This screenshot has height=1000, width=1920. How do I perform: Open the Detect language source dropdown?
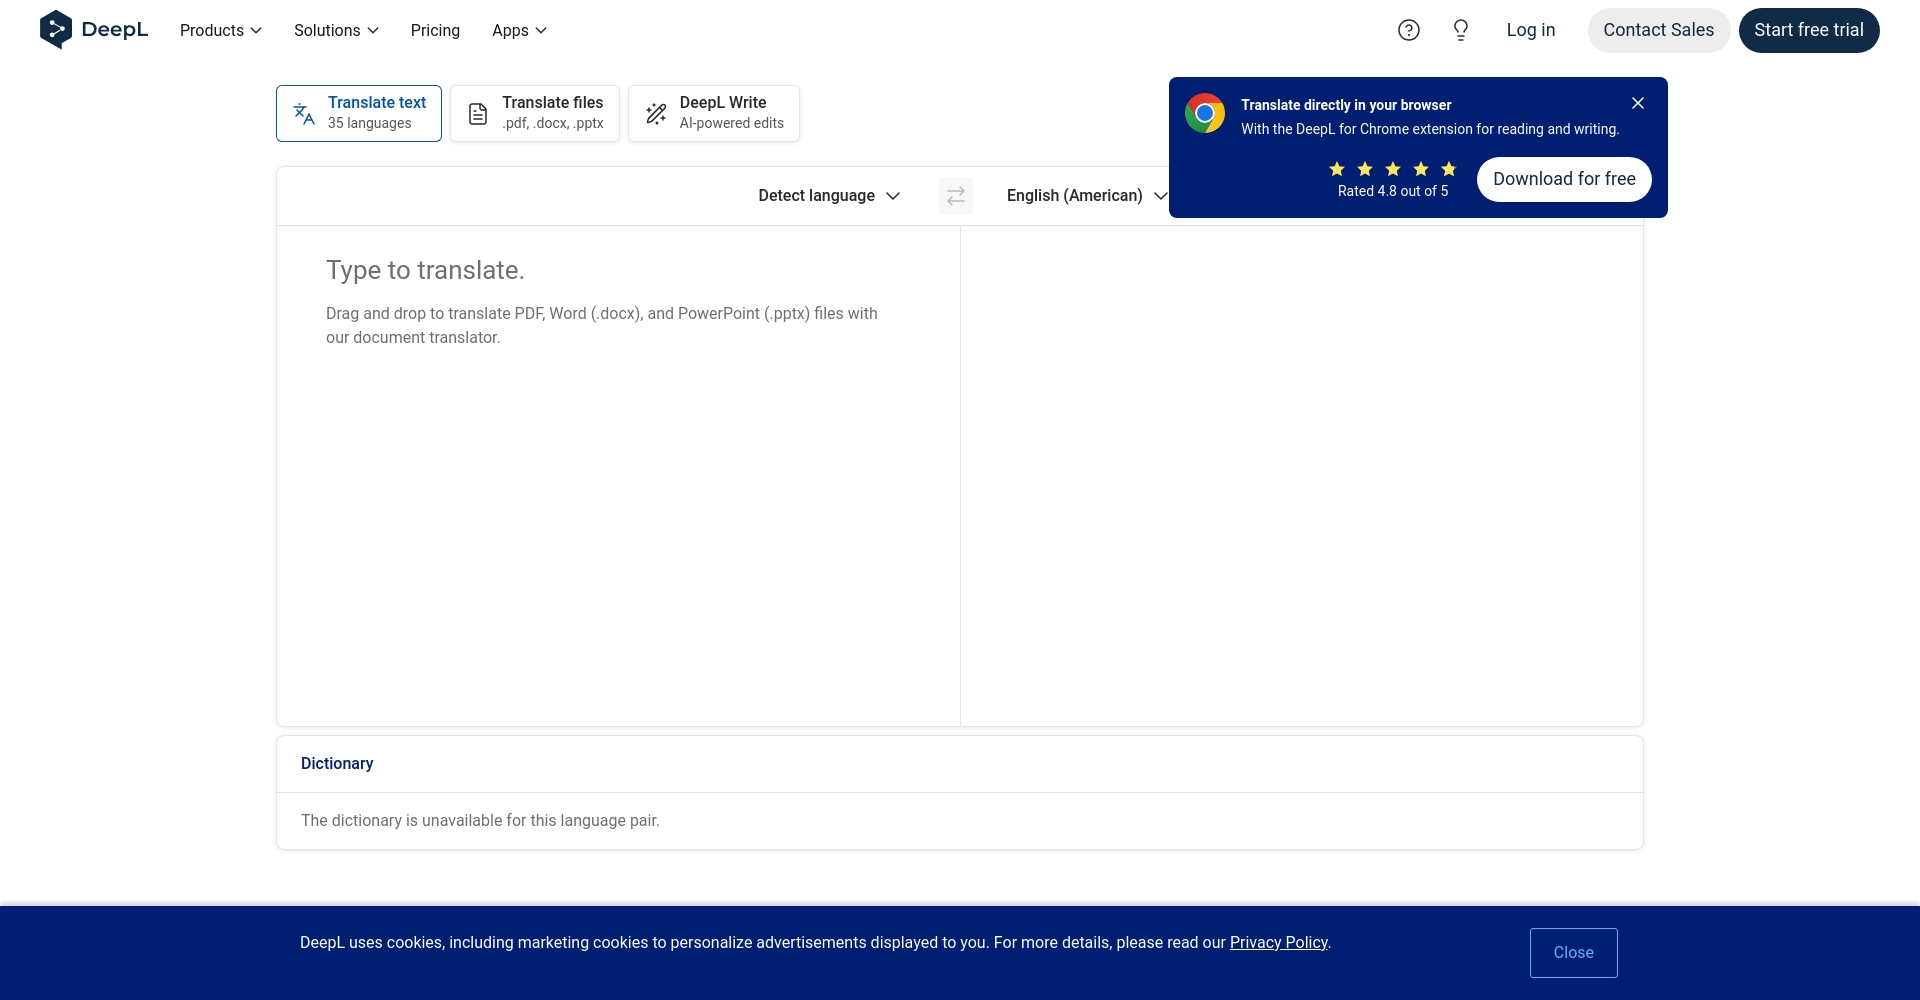(x=829, y=195)
